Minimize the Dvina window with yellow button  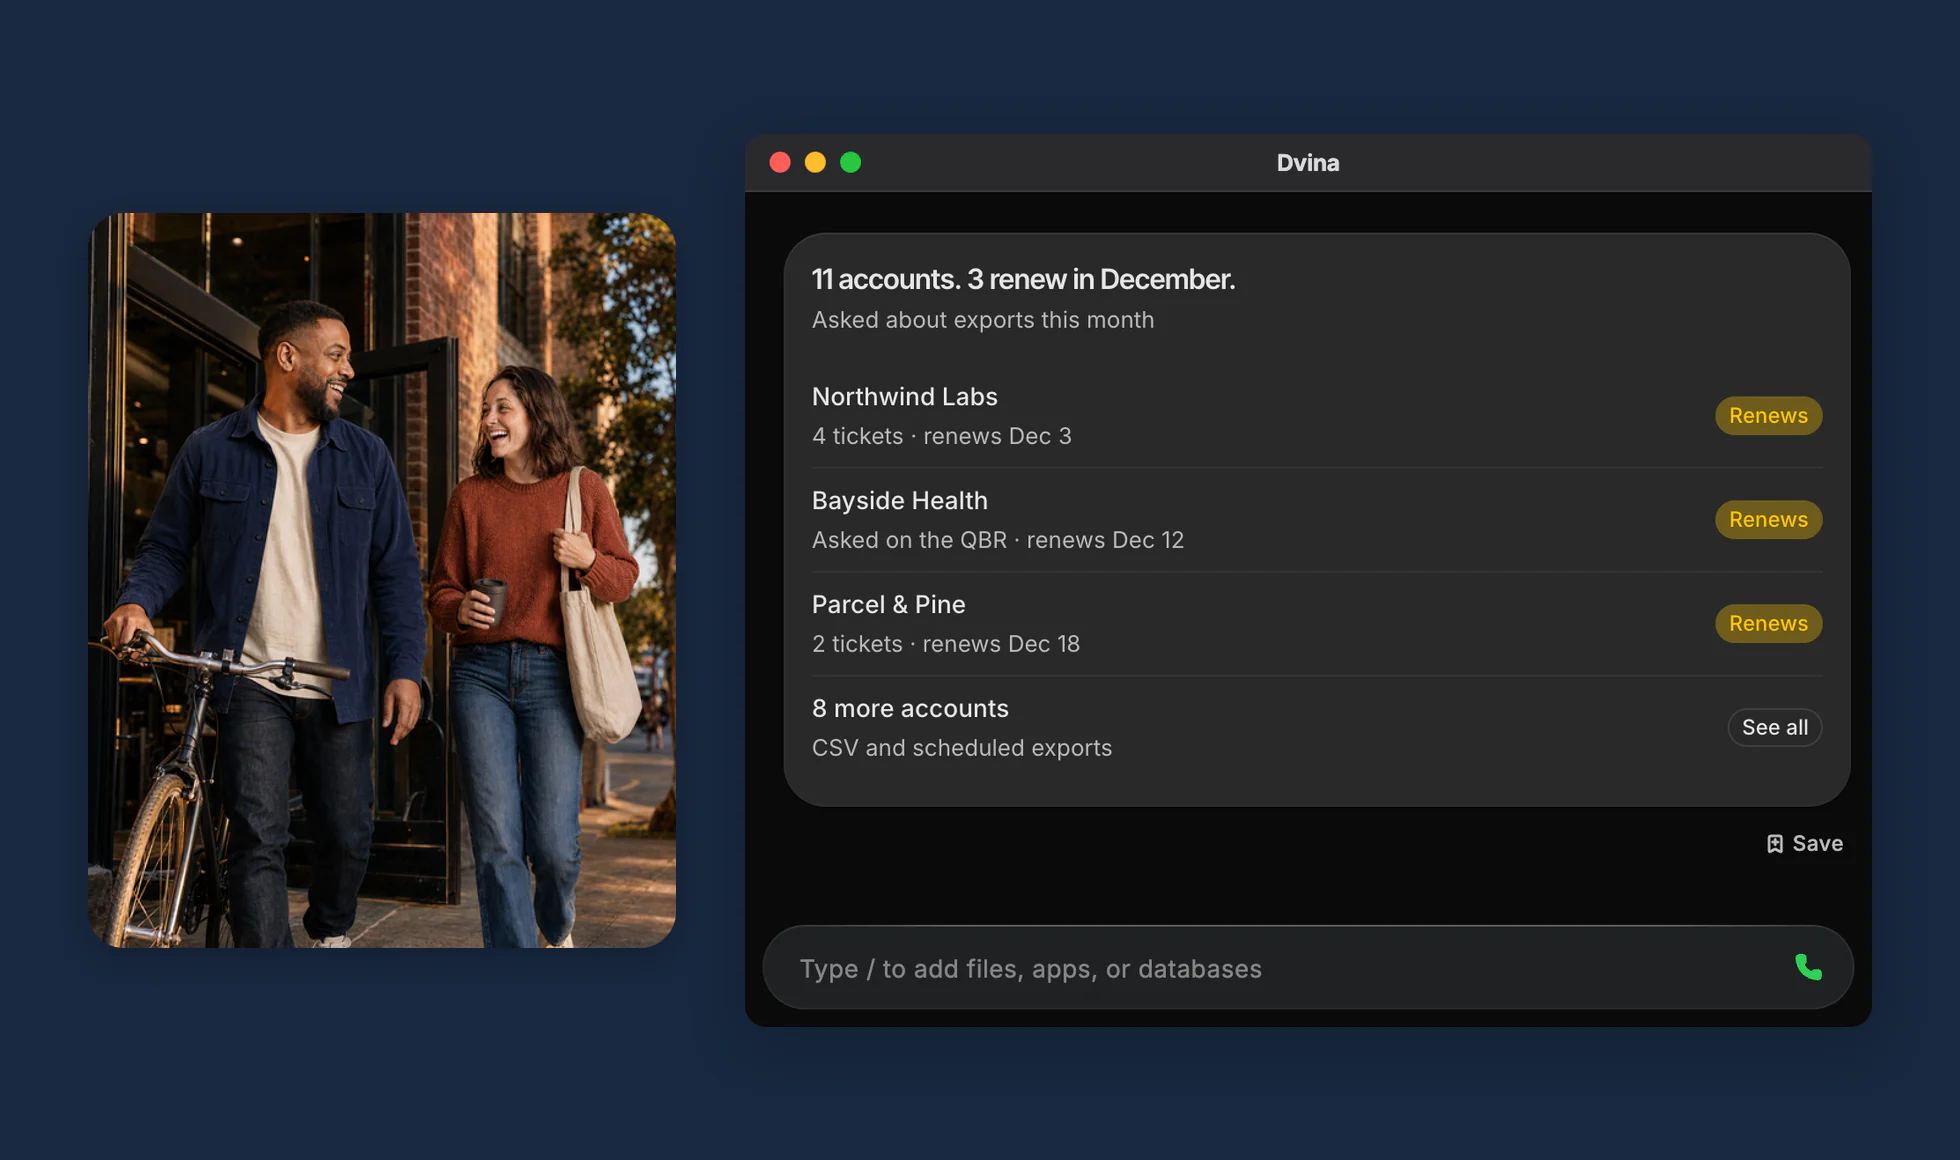coord(815,162)
